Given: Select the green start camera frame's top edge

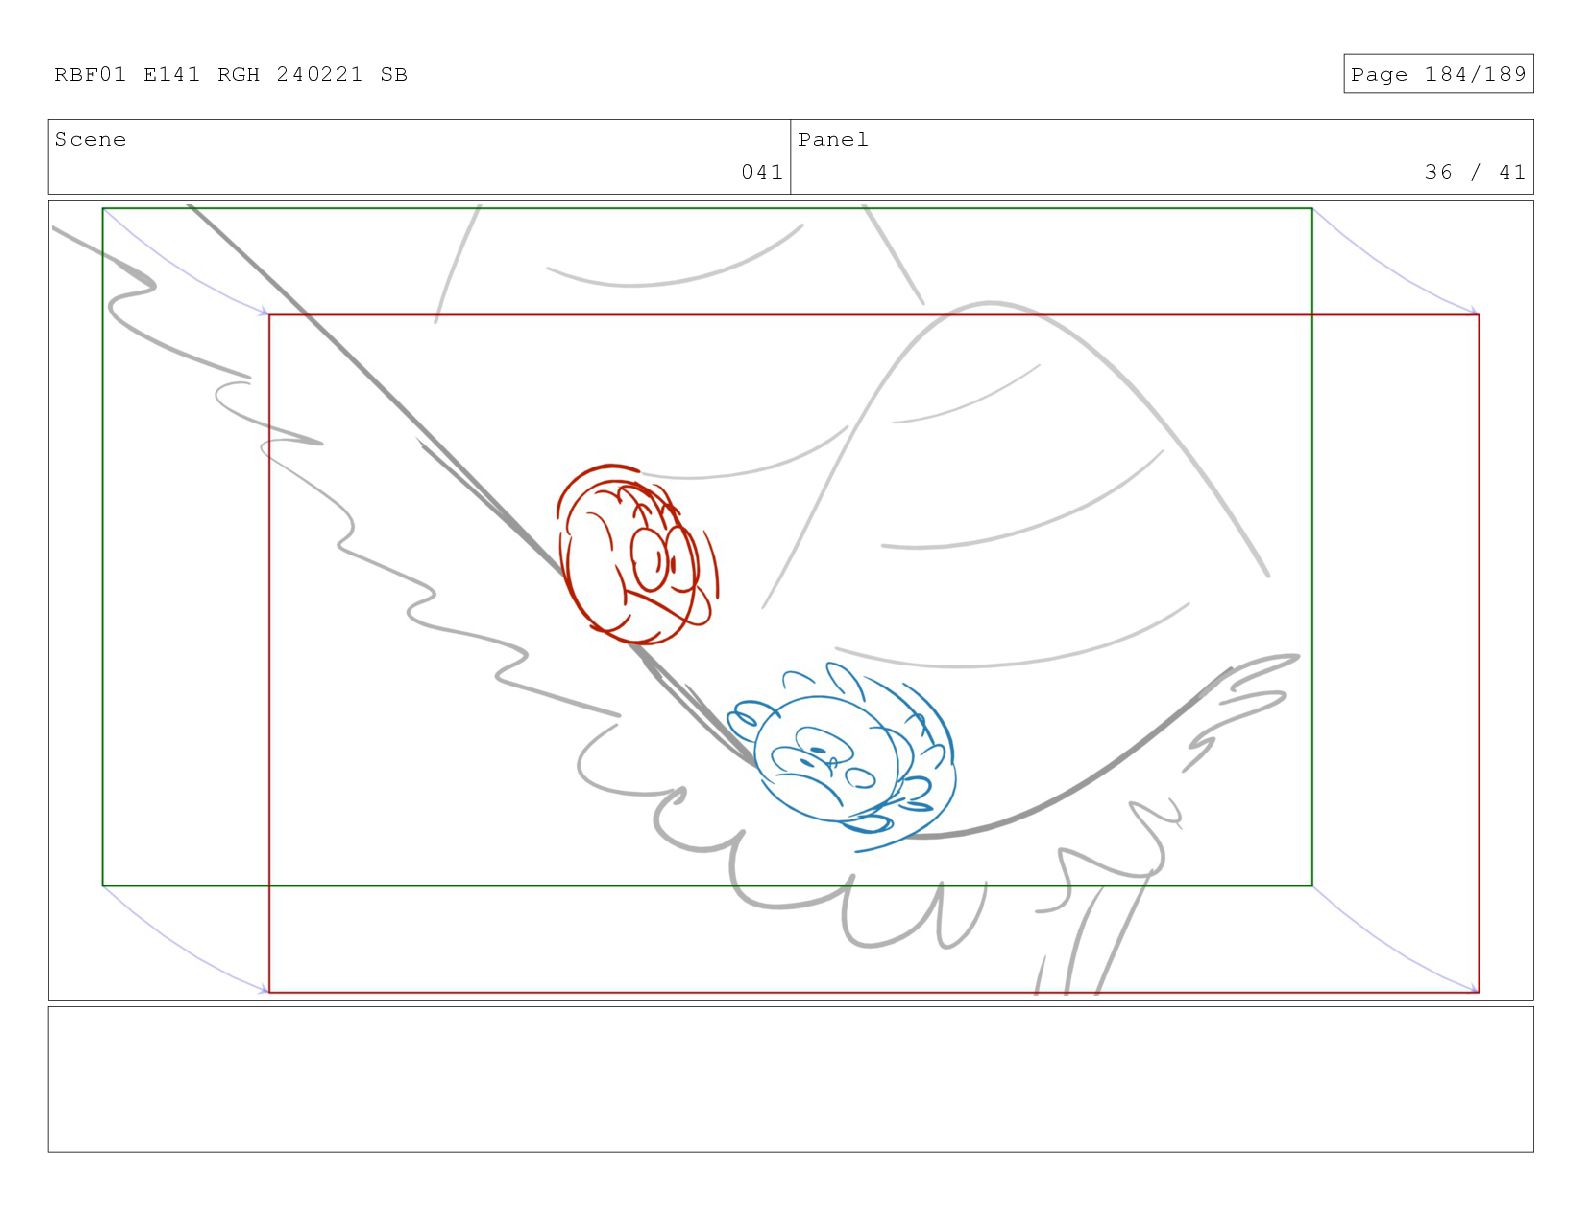Looking at the screenshot, I should click(x=707, y=209).
